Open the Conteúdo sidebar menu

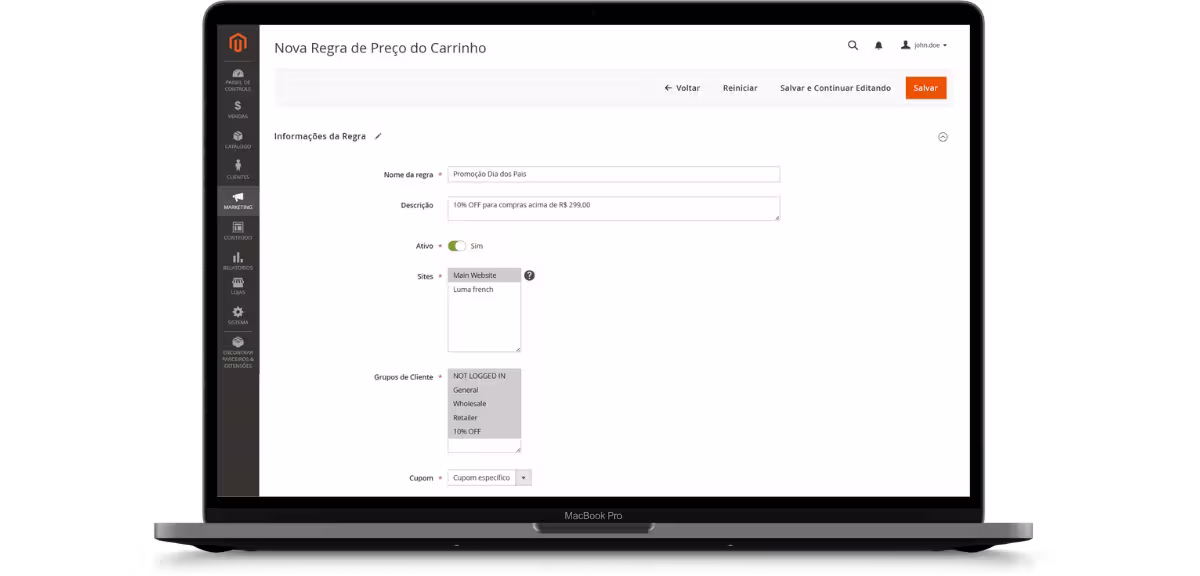pos(238,231)
